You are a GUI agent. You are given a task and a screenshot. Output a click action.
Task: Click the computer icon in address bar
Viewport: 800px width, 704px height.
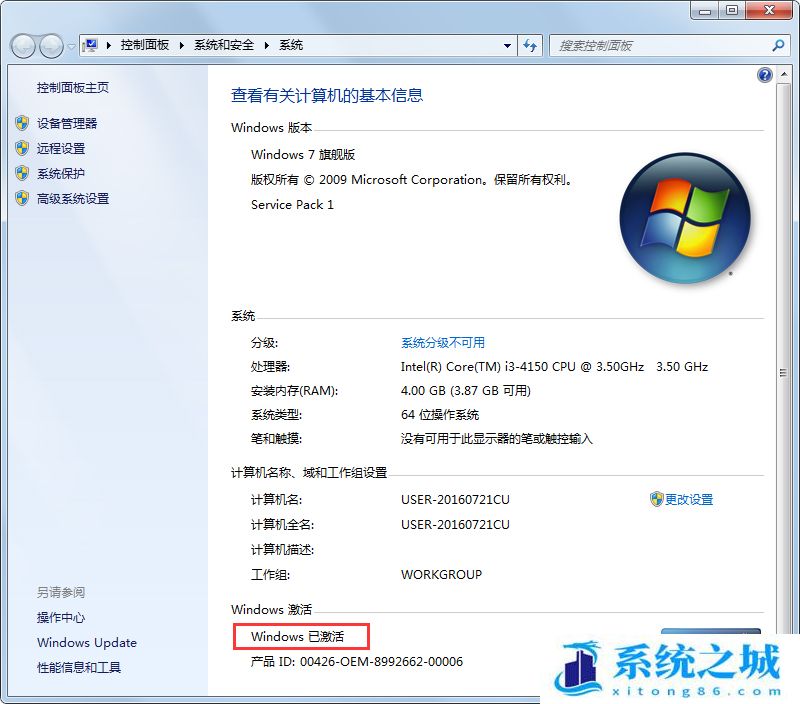pos(91,45)
